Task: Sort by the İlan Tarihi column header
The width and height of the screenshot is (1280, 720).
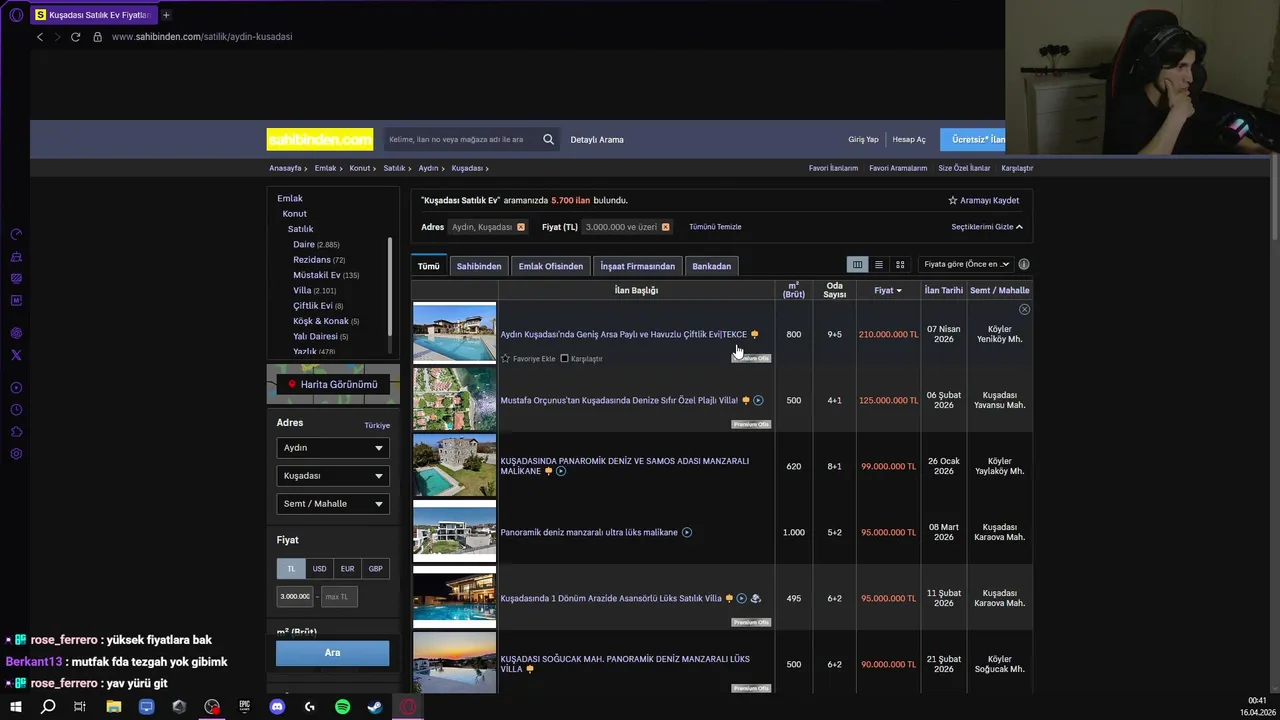Action: click(944, 290)
